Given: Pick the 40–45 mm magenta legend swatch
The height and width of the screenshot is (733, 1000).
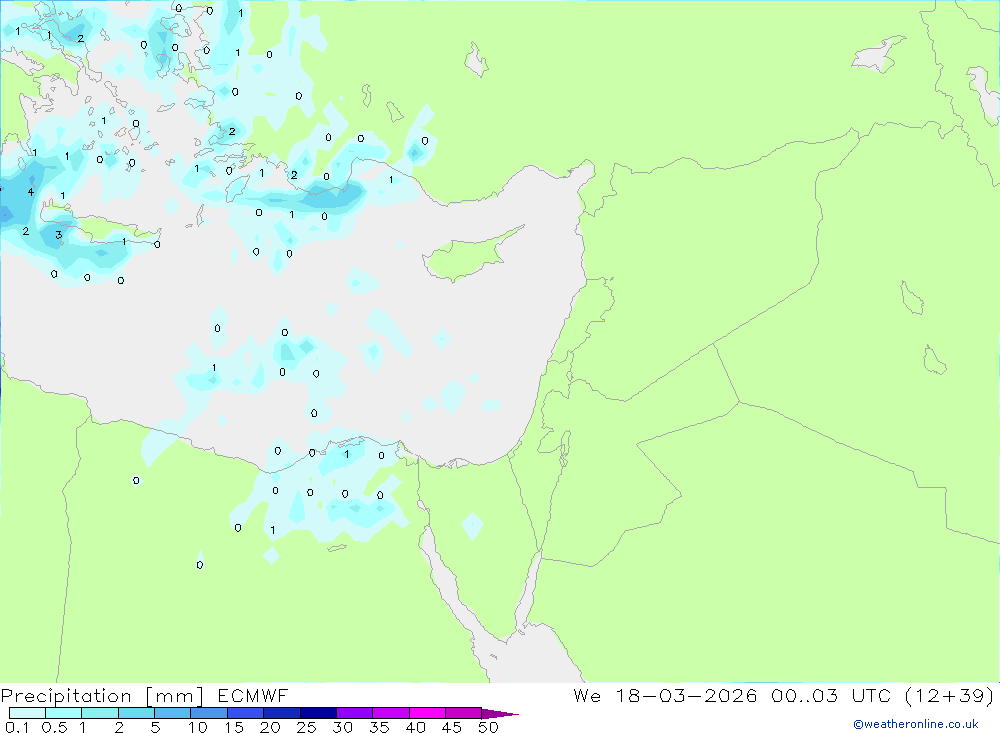Looking at the screenshot, I should pos(427,713).
